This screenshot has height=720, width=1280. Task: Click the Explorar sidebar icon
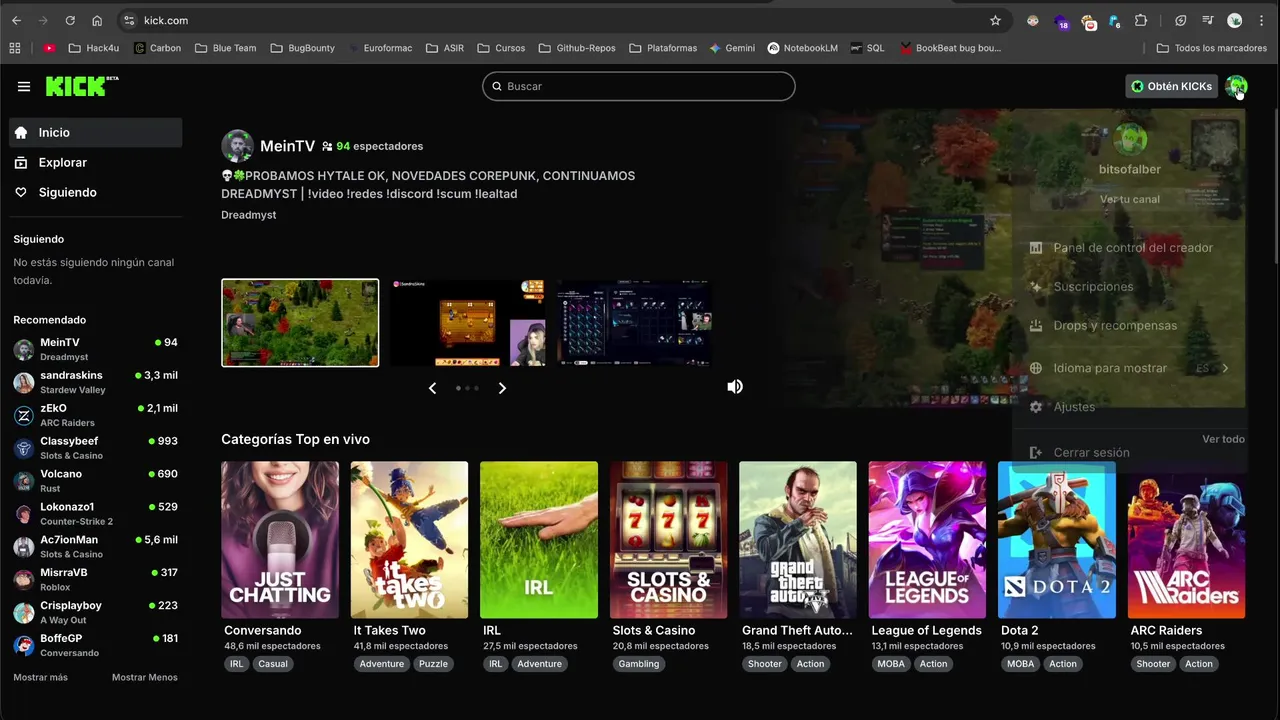pyautogui.click(x=21, y=162)
